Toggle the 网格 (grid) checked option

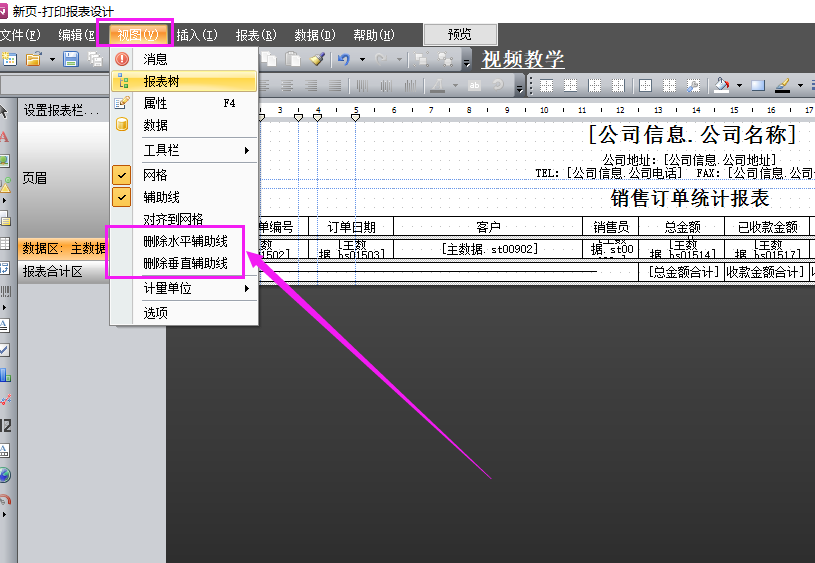coord(155,175)
